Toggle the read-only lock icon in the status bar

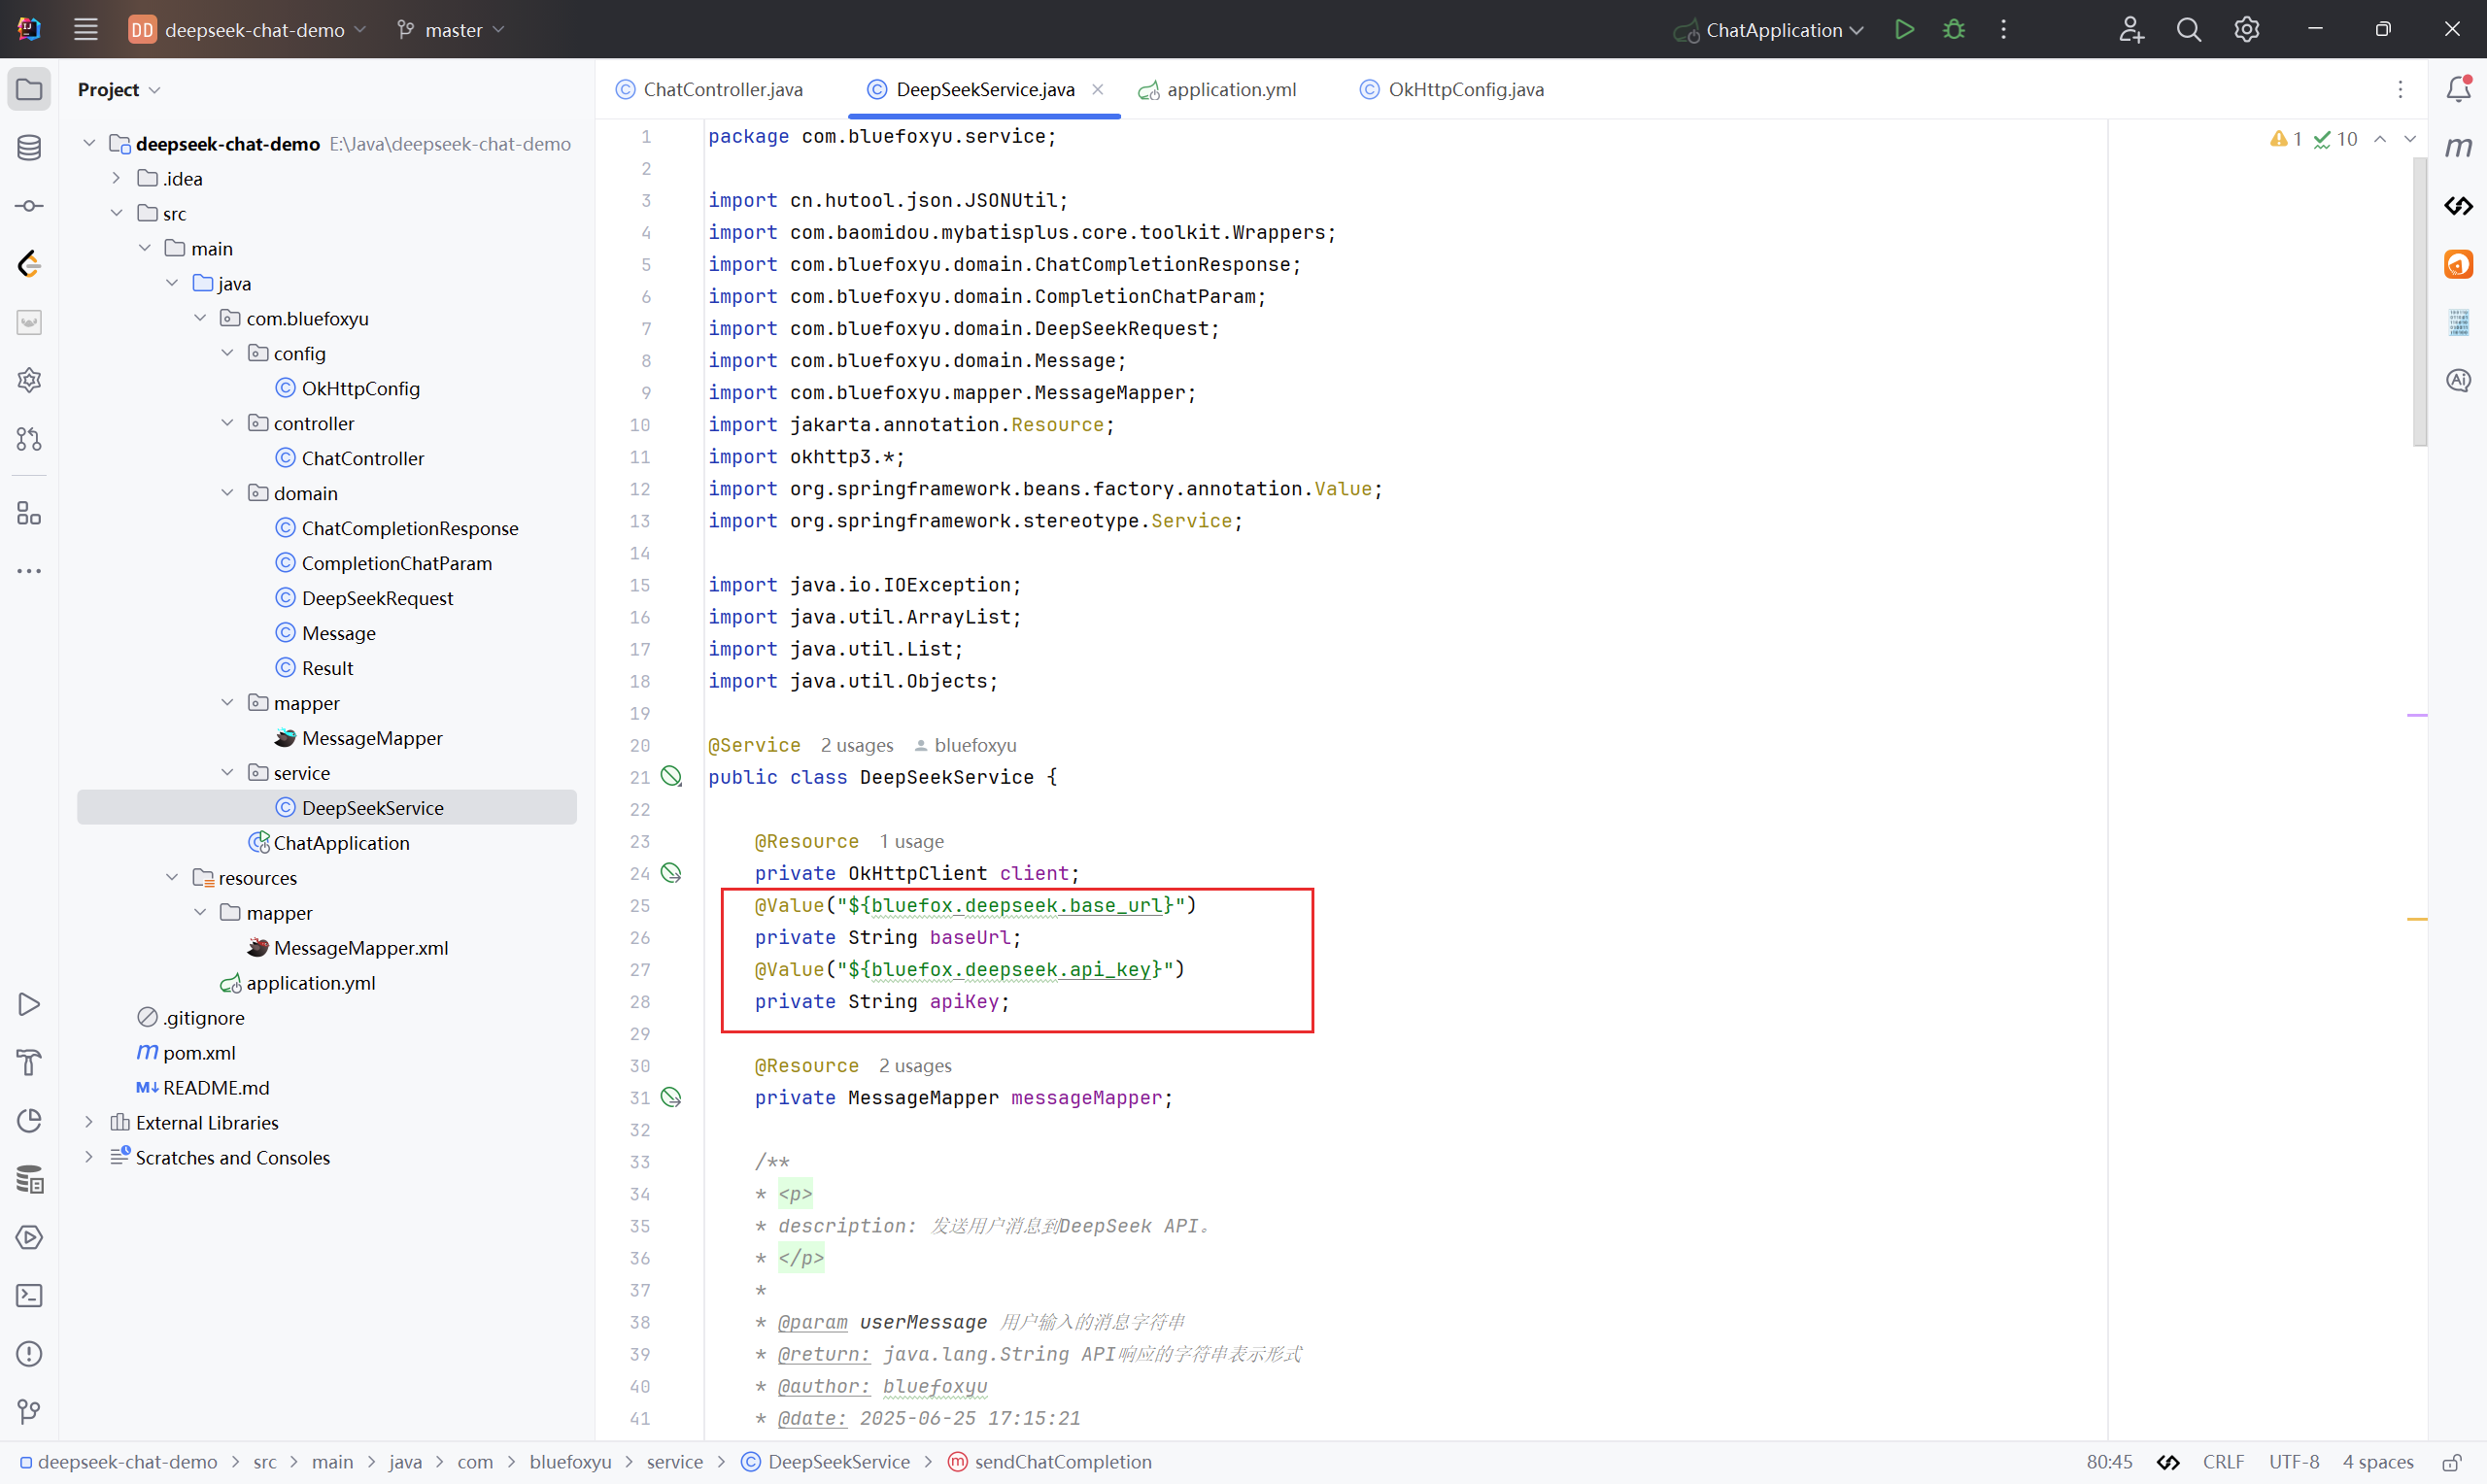click(2451, 1462)
